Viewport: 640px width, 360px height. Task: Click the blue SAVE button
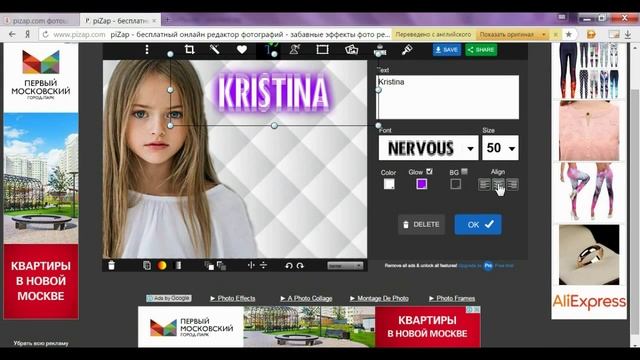point(447,50)
